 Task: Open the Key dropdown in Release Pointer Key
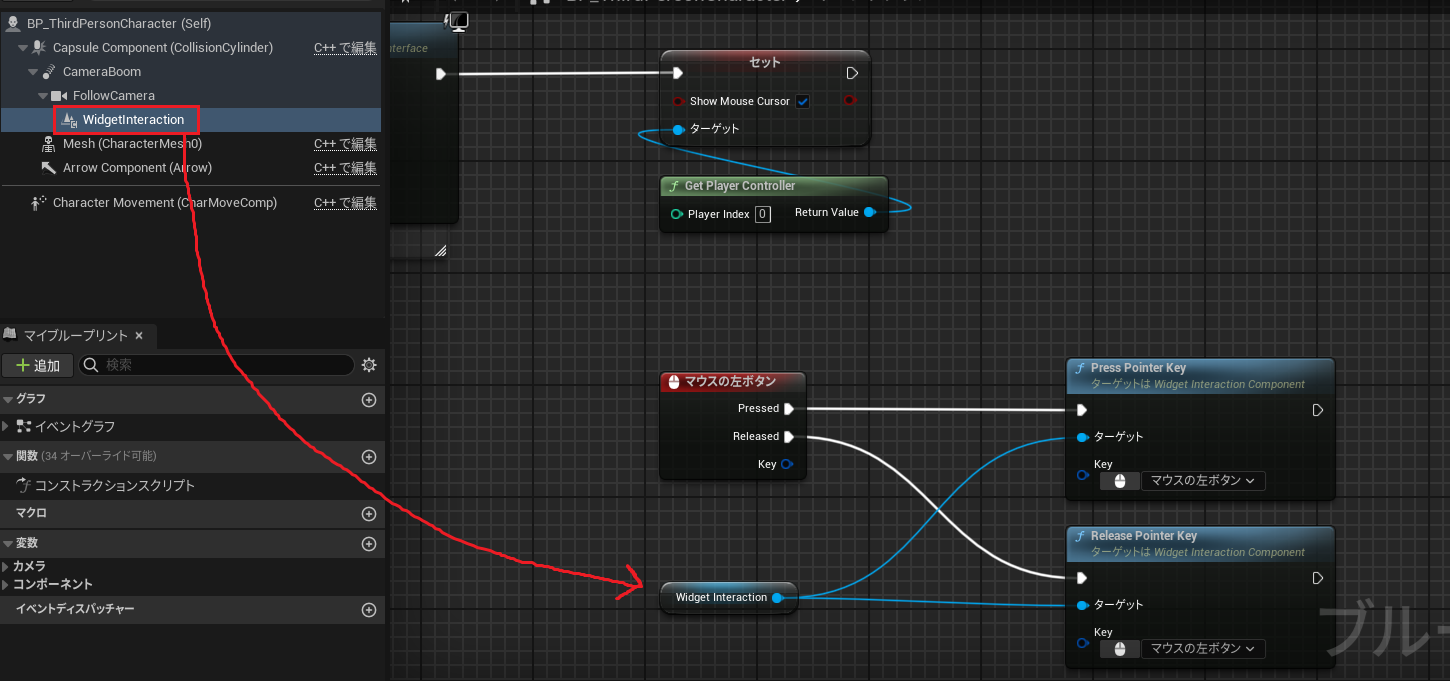tap(1202, 649)
